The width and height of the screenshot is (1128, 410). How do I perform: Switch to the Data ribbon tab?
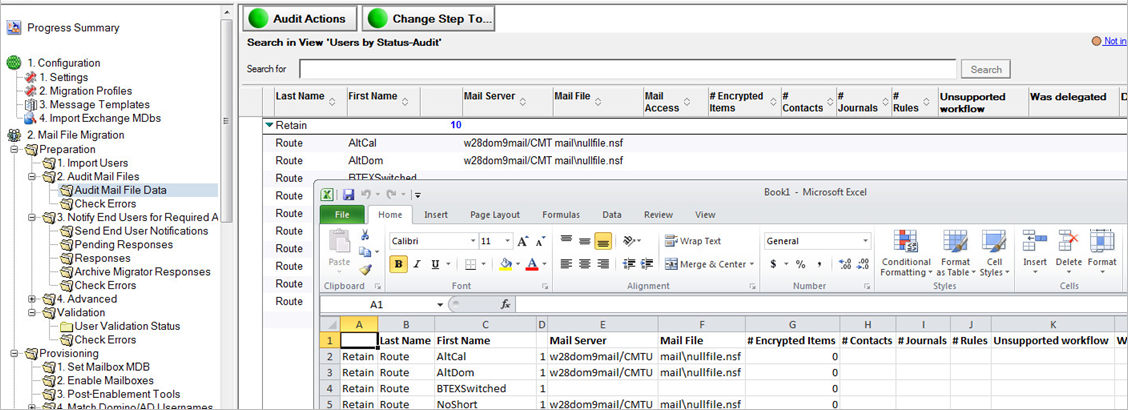point(612,214)
